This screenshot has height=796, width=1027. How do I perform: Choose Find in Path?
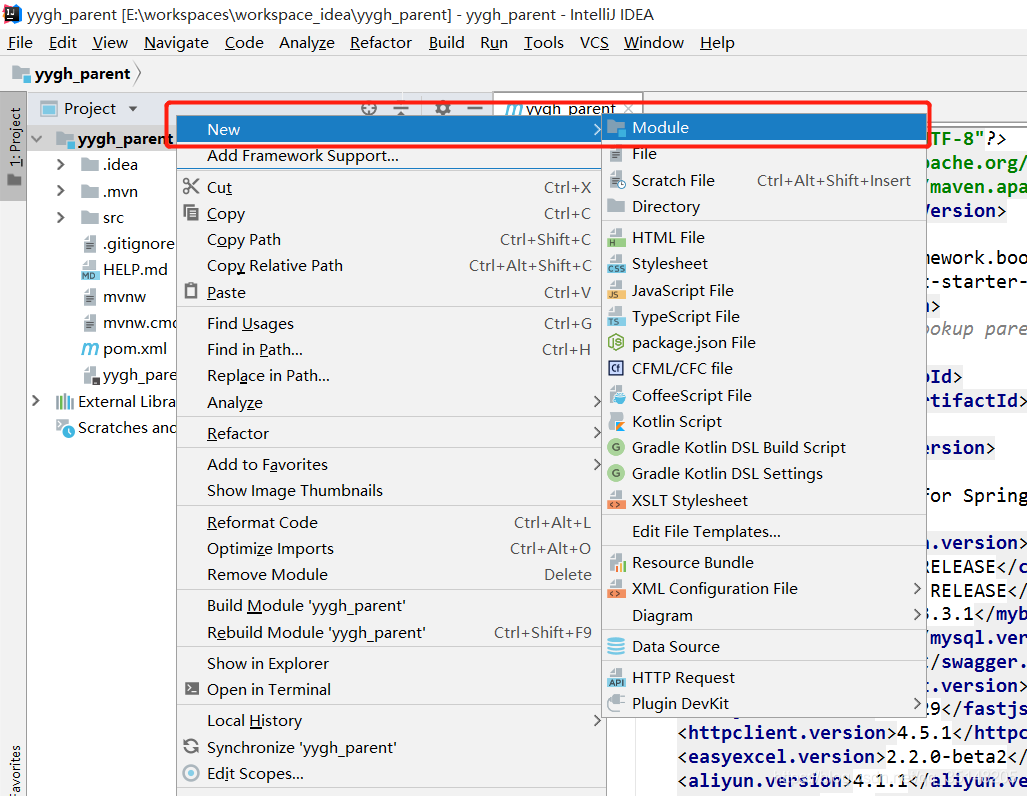coord(389,349)
